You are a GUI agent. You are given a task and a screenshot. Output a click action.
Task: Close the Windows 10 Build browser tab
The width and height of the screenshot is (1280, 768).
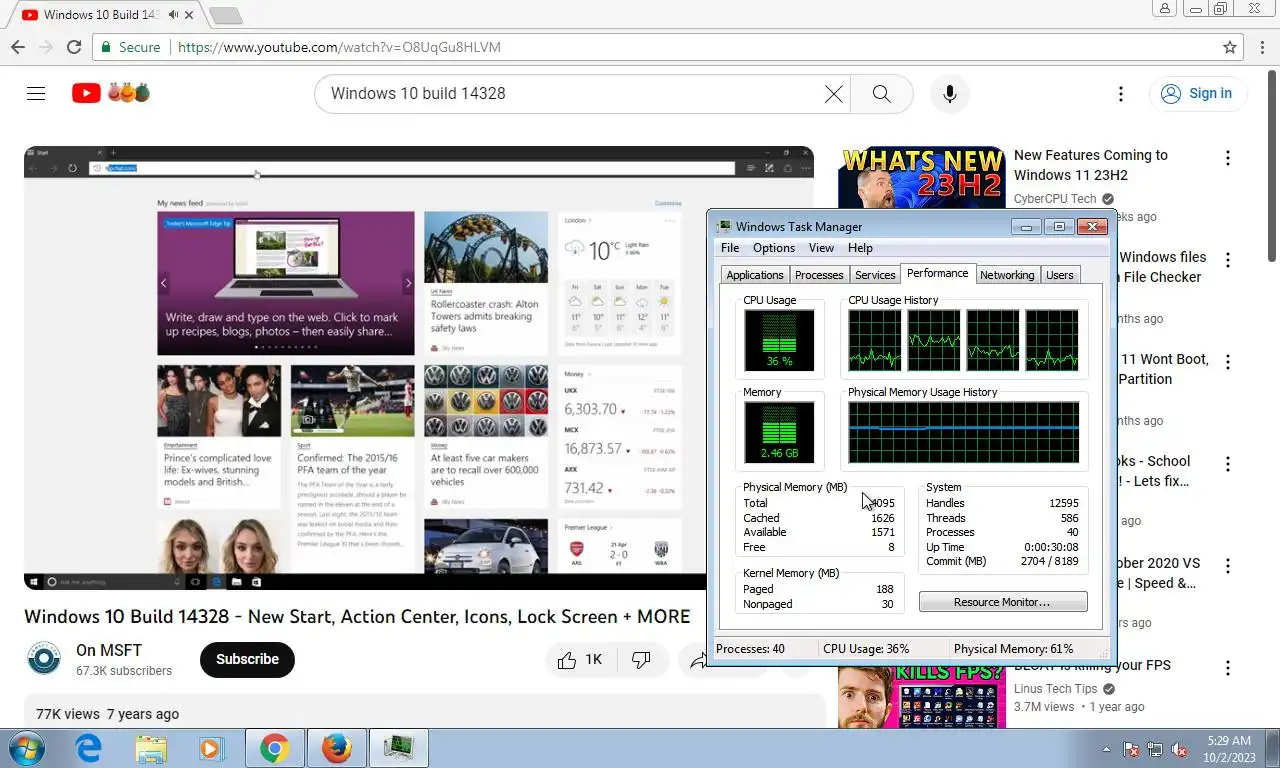pos(190,15)
